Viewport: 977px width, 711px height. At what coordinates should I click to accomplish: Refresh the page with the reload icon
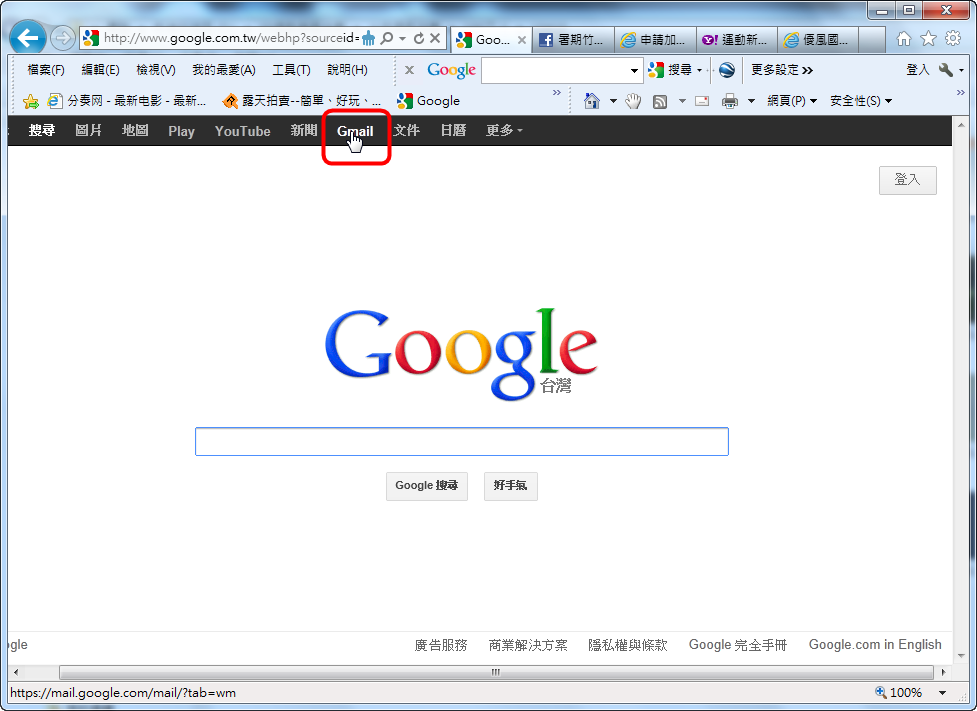[x=419, y=39]
